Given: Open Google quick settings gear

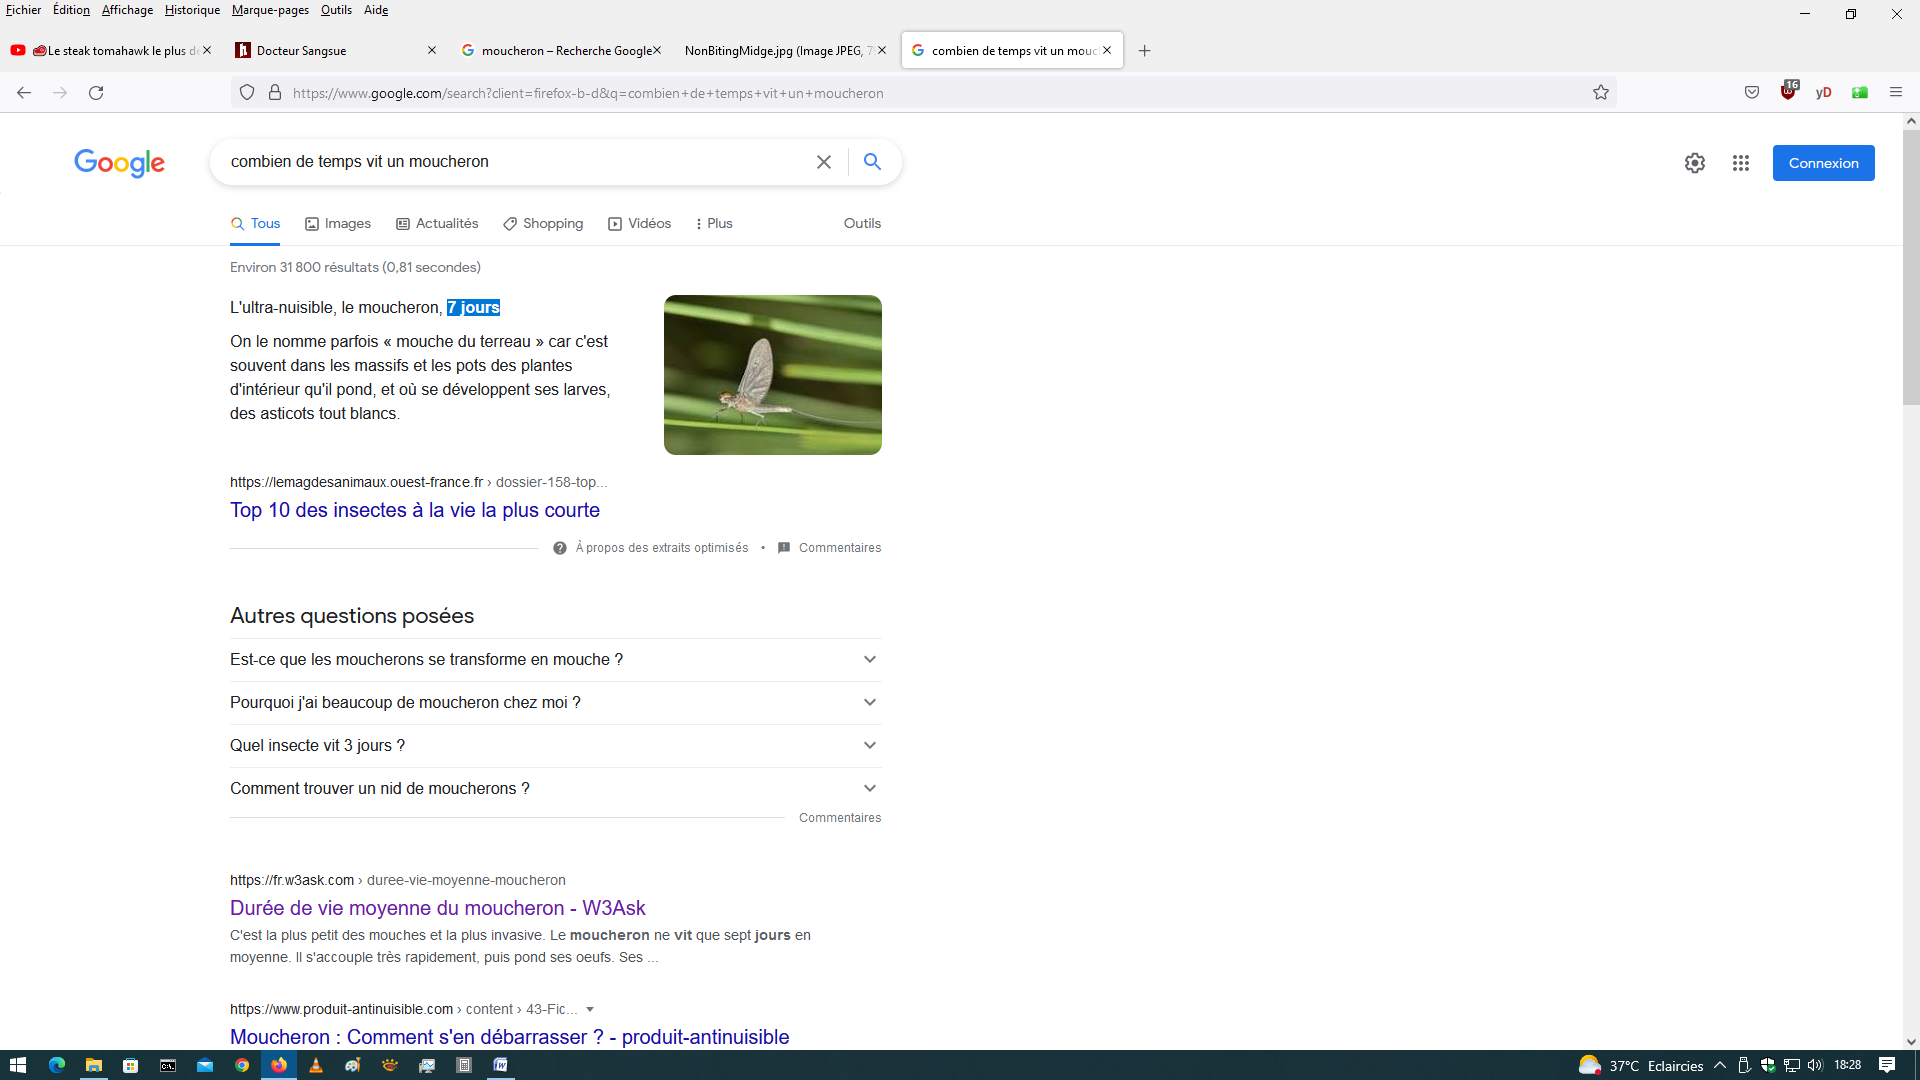Looking at the screenshot, I should point(1694,163).
